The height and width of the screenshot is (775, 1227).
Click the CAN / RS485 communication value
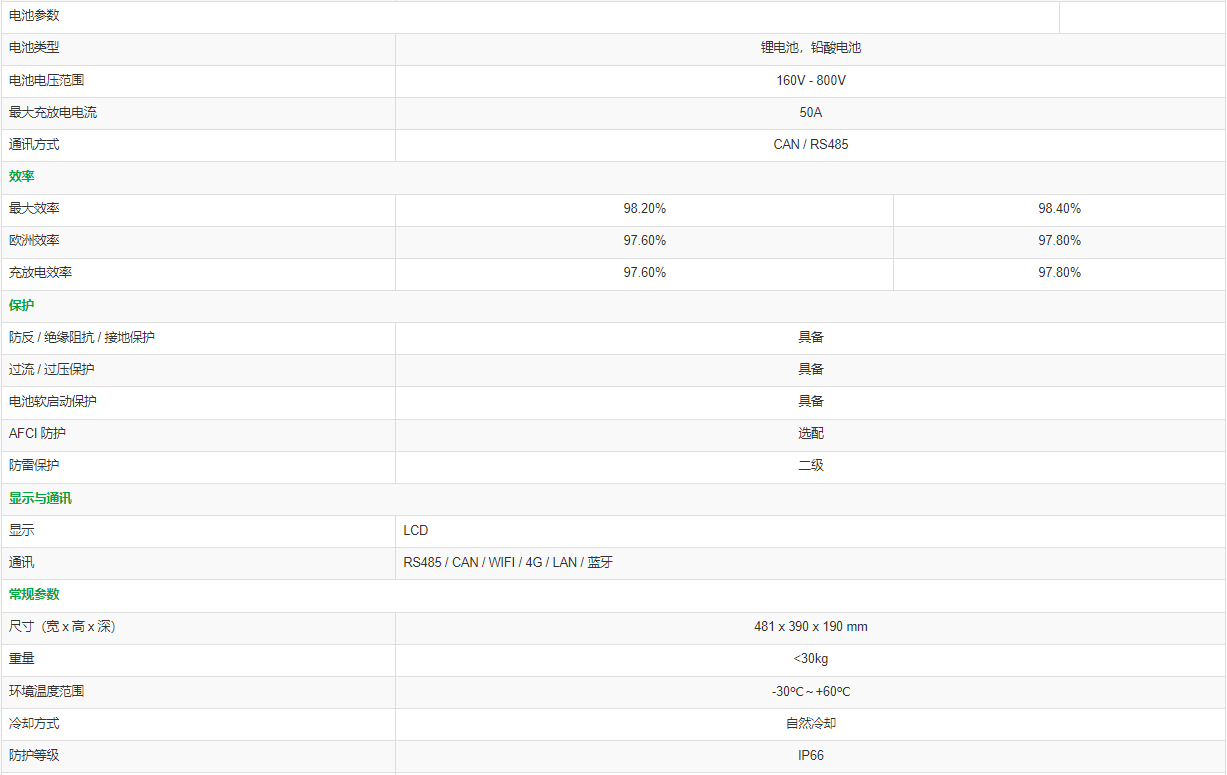pyautogui.click(x=810, y=144)
